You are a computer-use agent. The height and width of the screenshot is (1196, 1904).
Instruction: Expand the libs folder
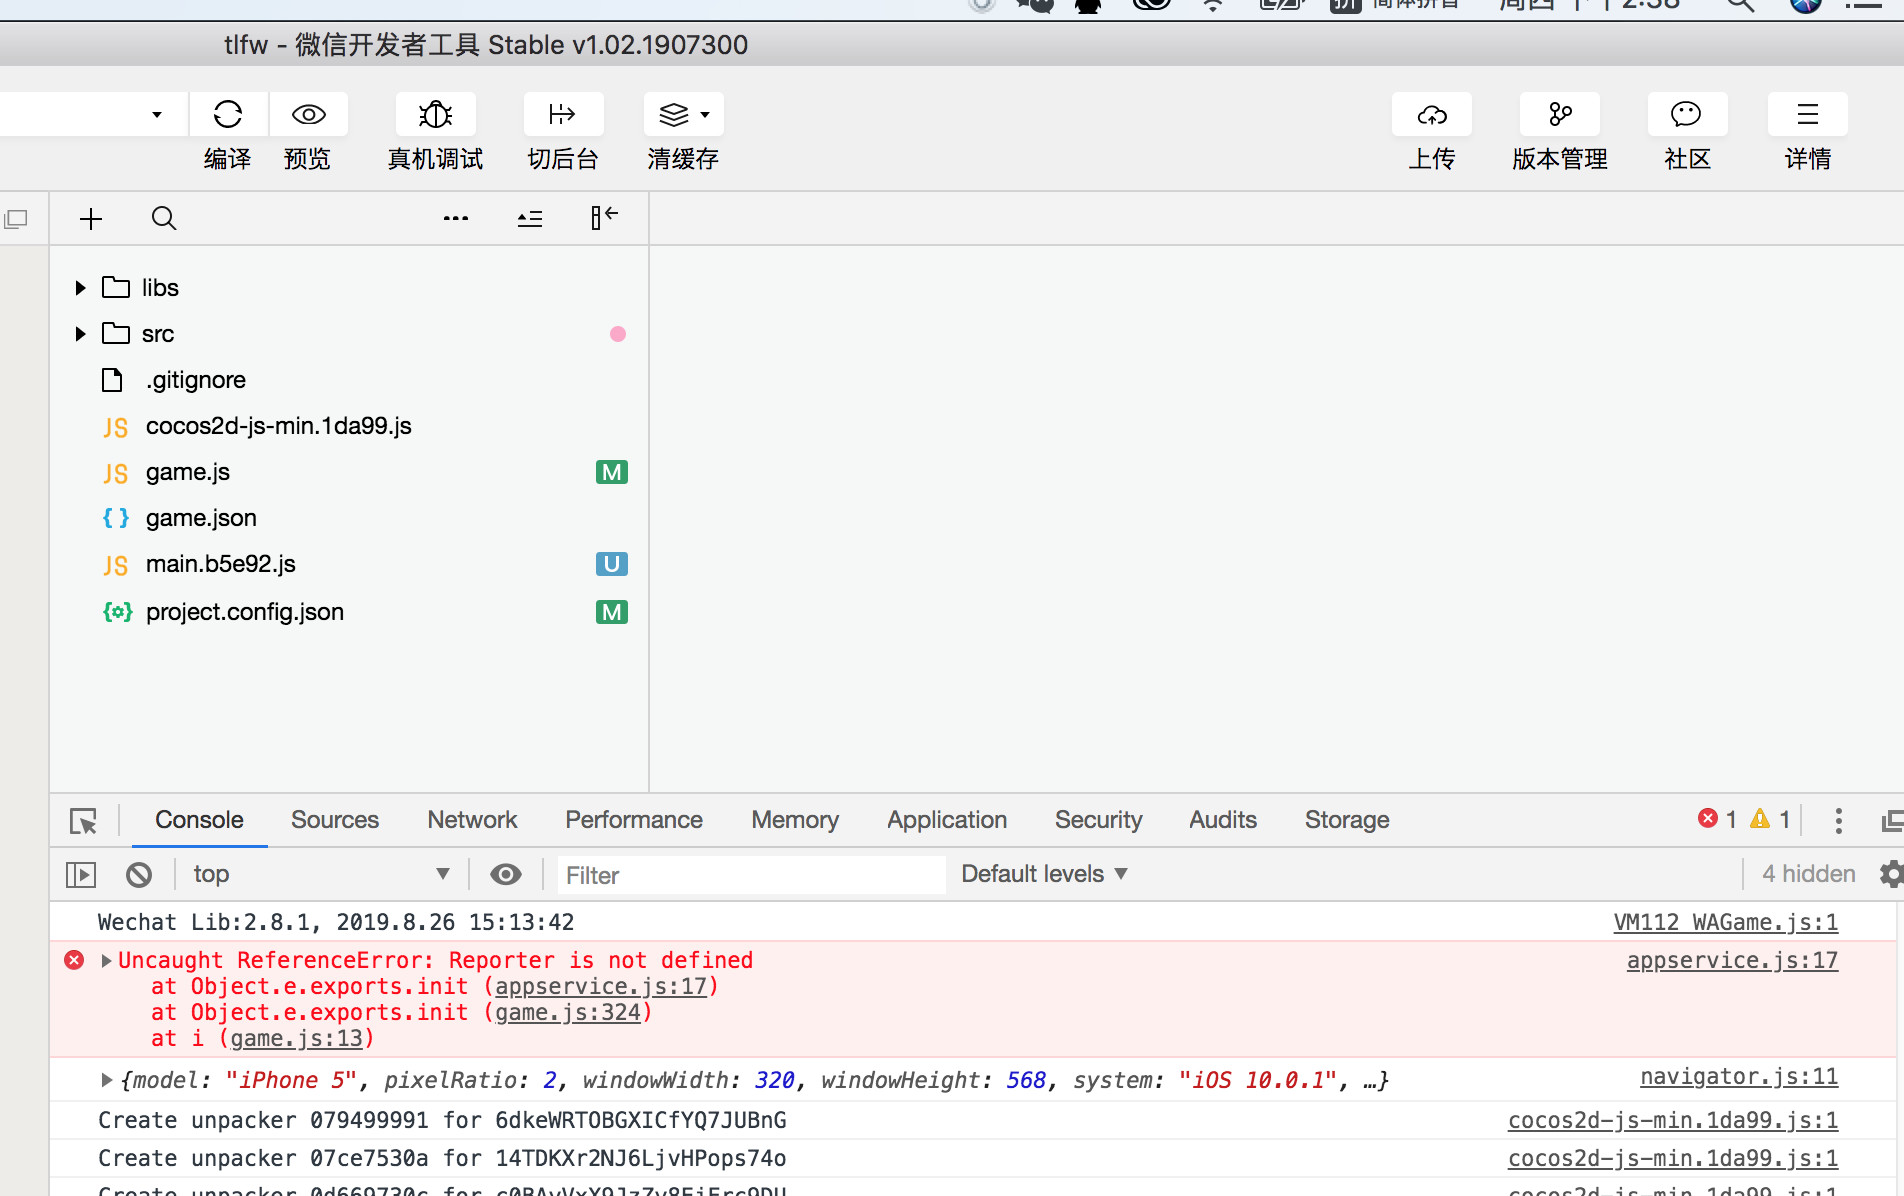tap(81, 288)
